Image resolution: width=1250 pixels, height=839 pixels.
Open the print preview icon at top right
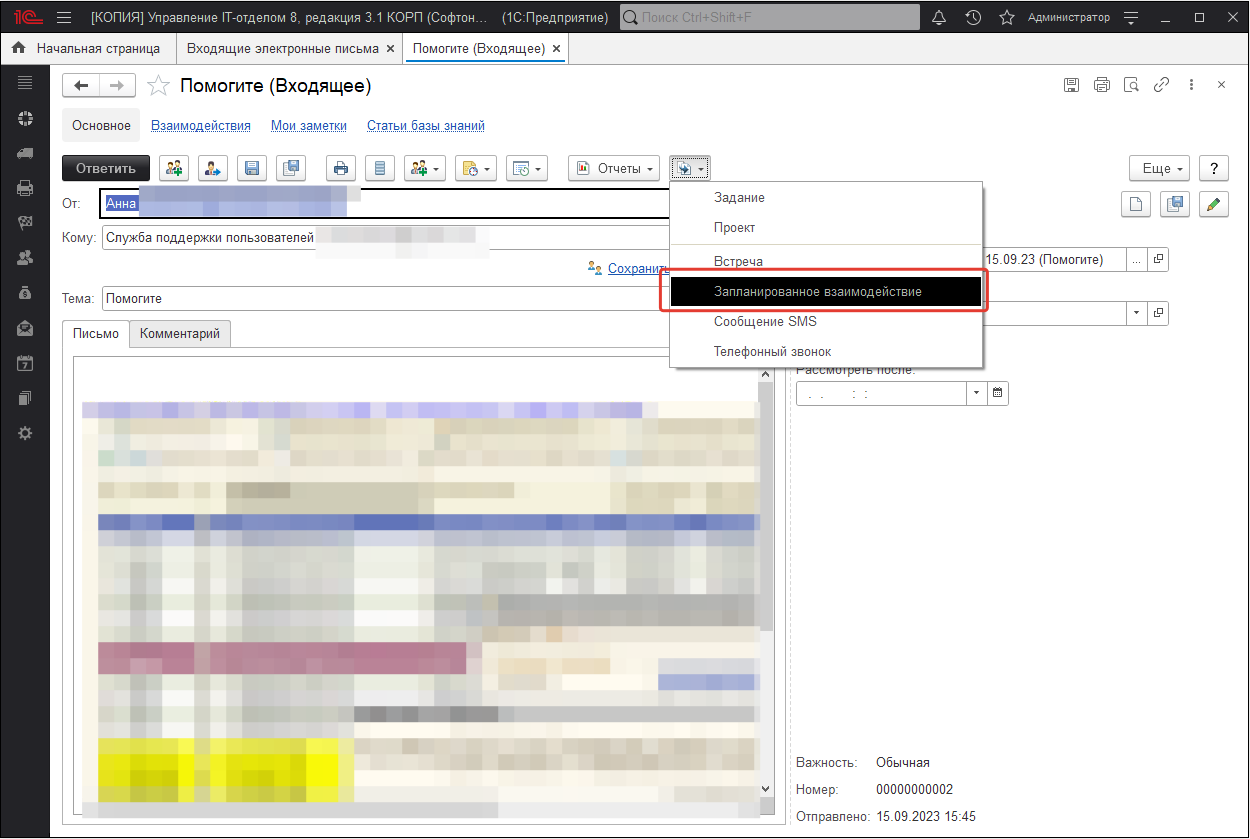(x=1131, y=86)
